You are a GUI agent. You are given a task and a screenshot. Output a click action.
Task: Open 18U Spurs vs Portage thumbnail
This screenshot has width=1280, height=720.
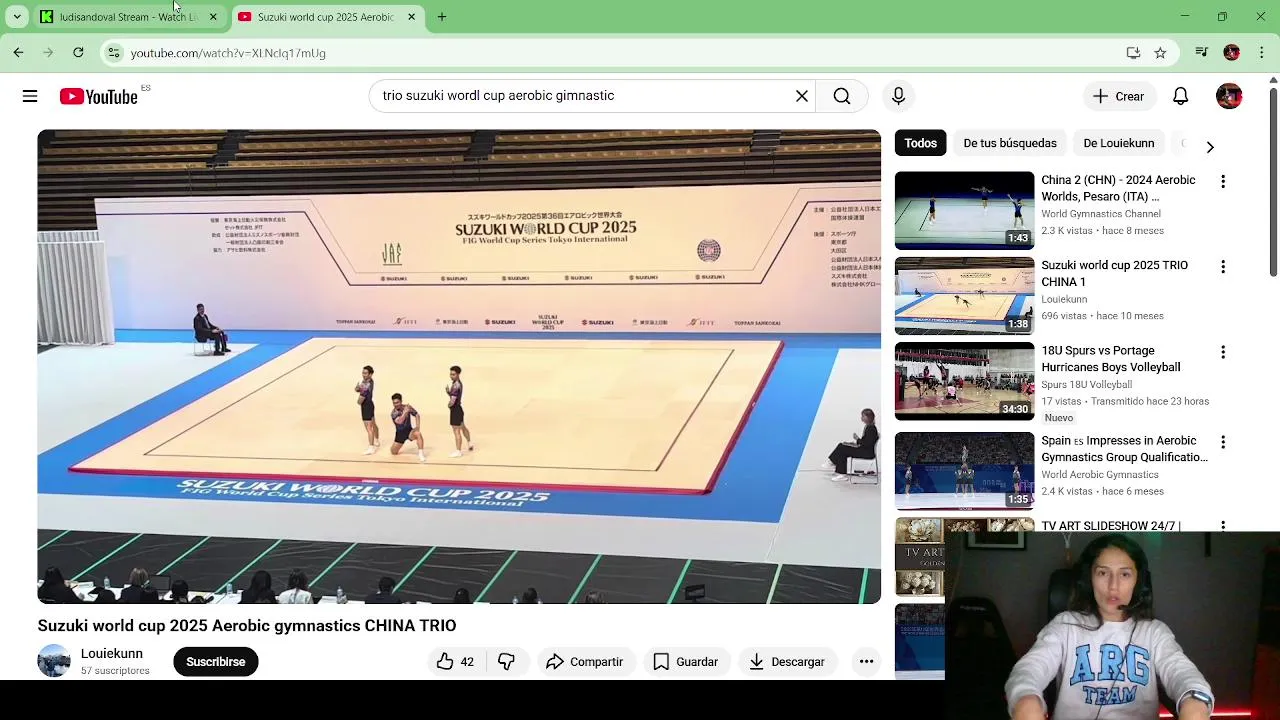[x=964, y=381]
